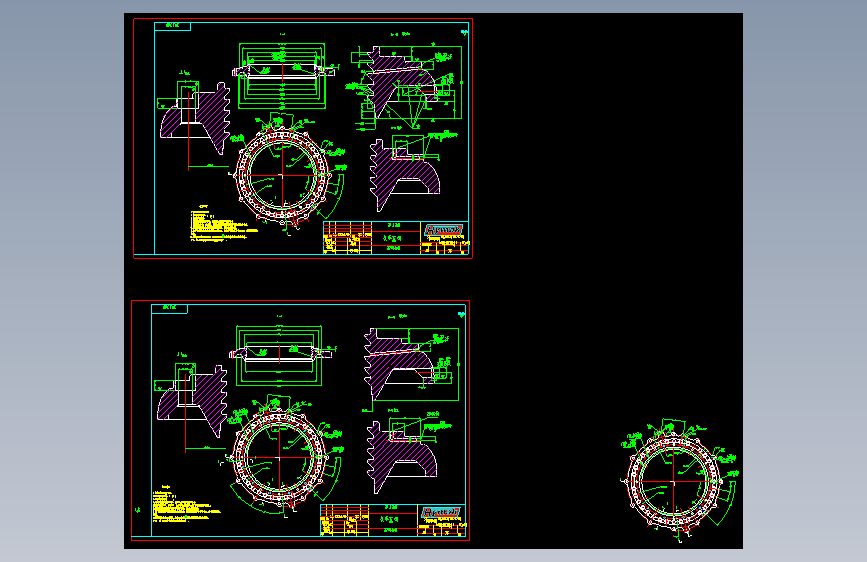Click the left hatched section view in bottom sheet
Viewport: 867px width, 562px height.
192,400
